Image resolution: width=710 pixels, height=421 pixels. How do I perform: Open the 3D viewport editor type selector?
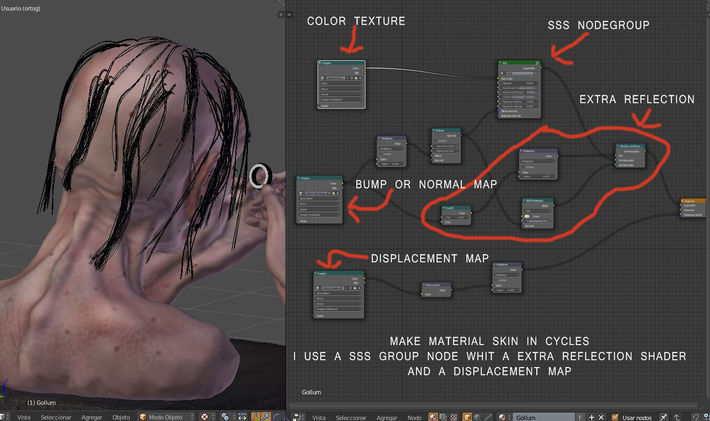click(3, 417)
